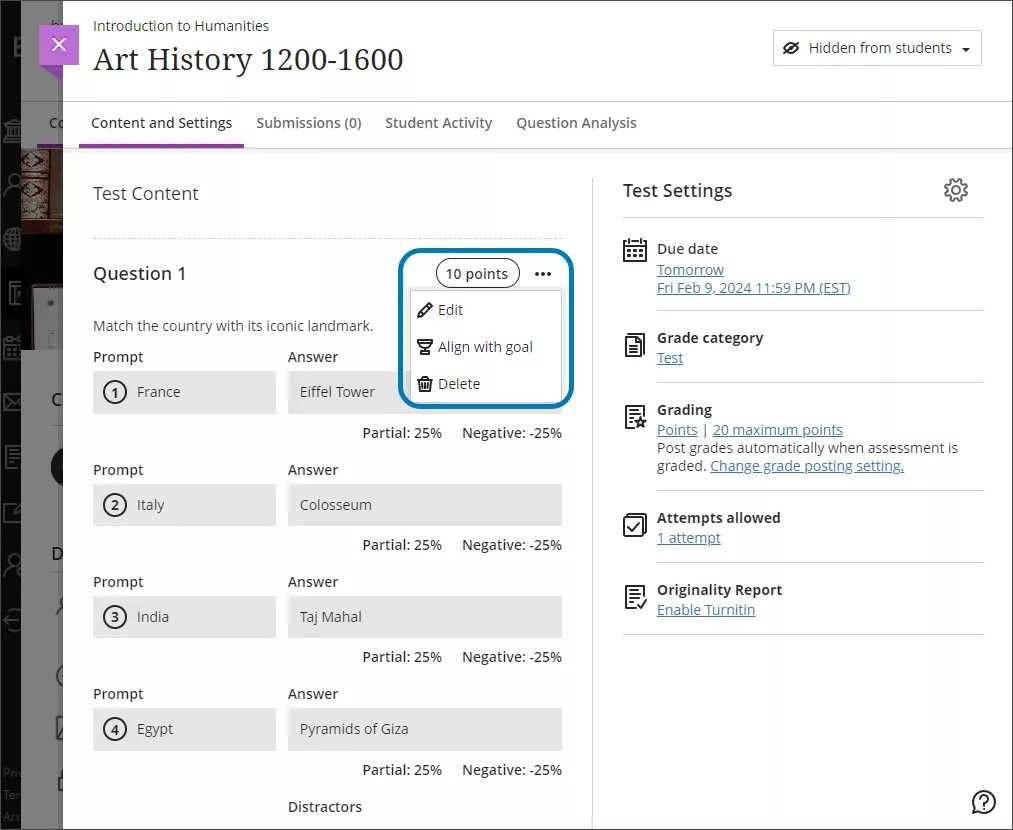Select Enable Turnitin
Image resolution: width=1013 pixels, height=830 pixels.
click(x=706, y=609)
